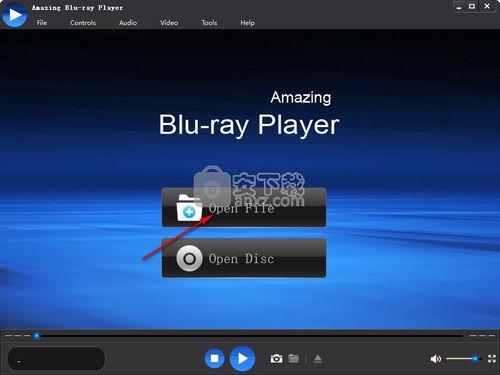Minimize the player window
The height and width of the screenshot is (375, 500).
459,7
